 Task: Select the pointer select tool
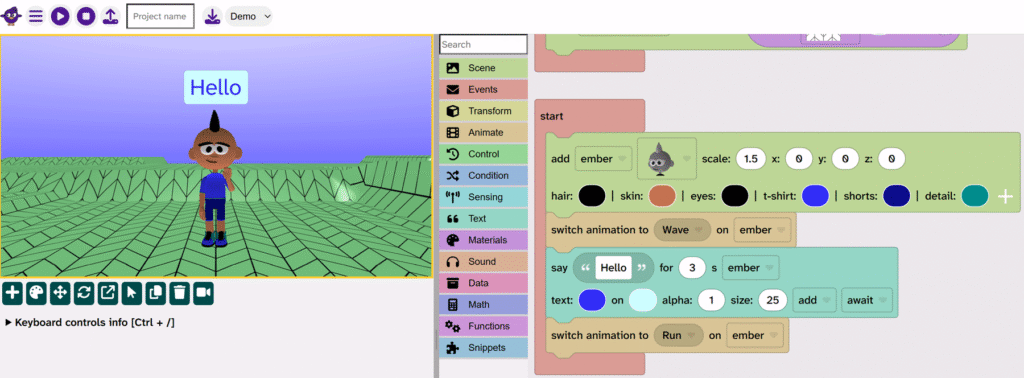pyautogui.click(x=131, y=293)
